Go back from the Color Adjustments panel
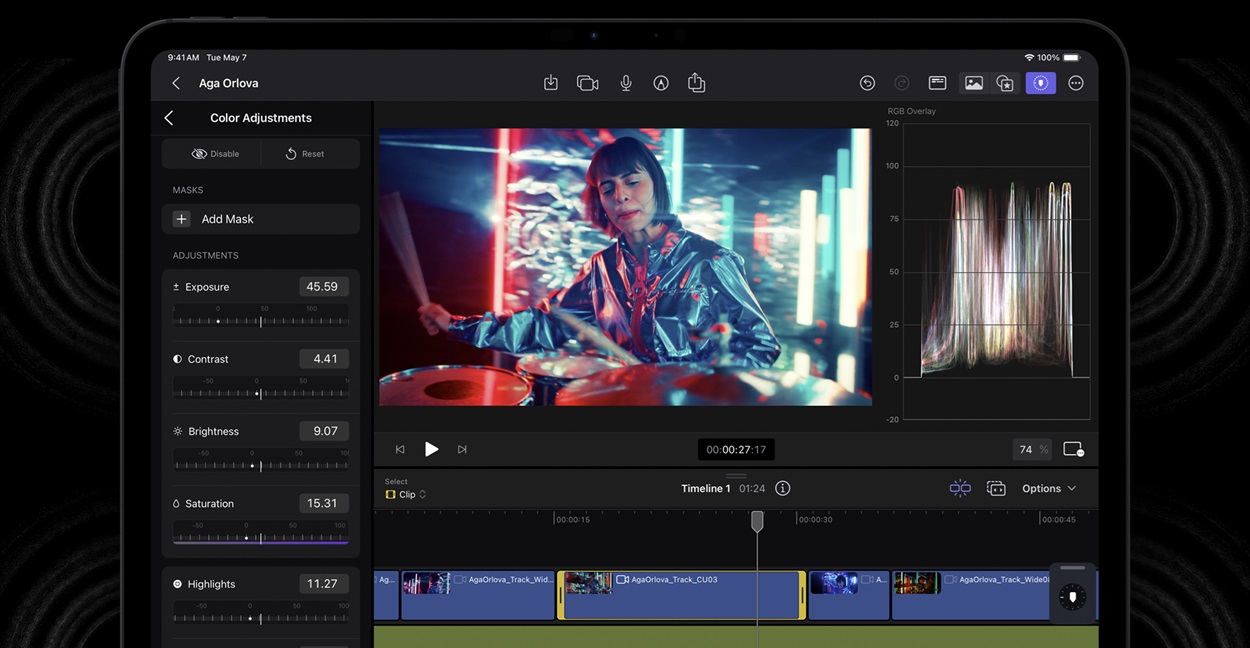 click(x=169, y=118)
